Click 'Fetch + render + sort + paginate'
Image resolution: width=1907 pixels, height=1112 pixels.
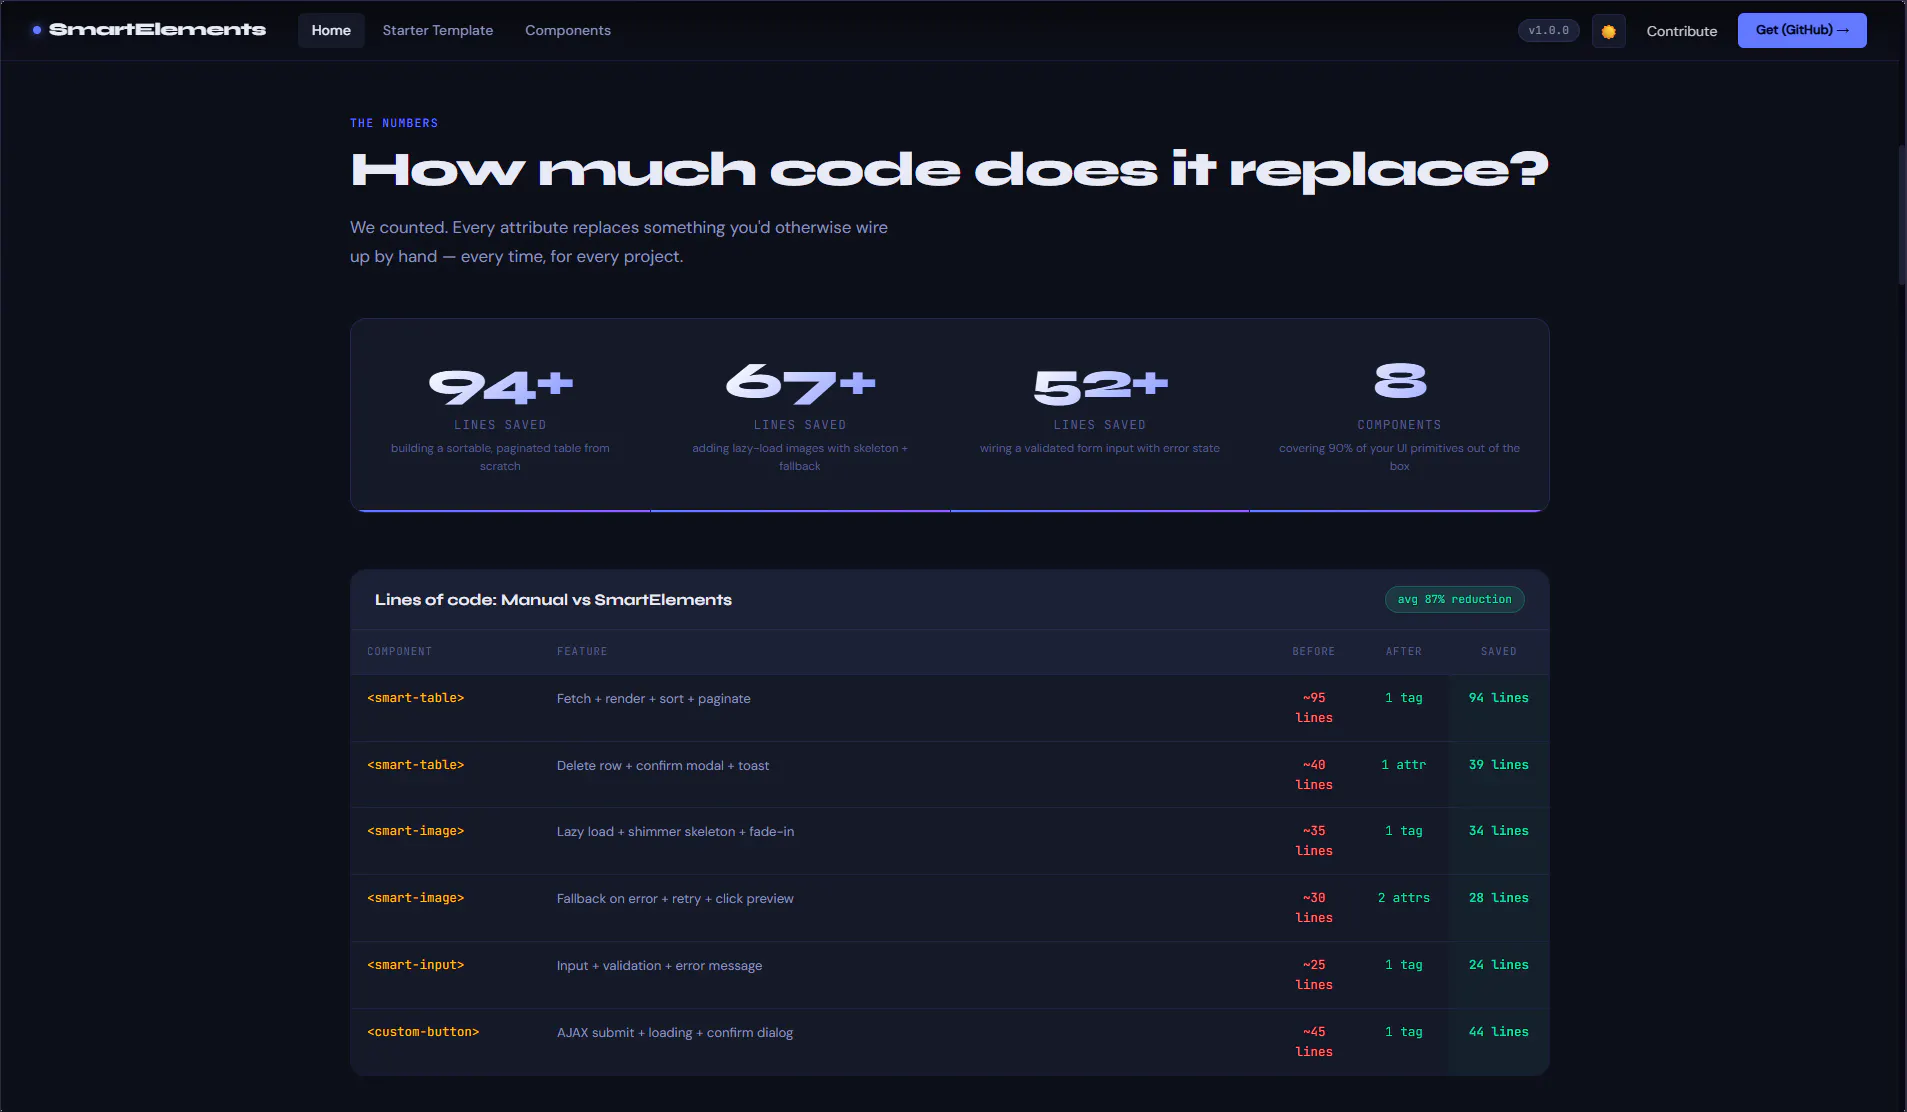pos(654,698)
